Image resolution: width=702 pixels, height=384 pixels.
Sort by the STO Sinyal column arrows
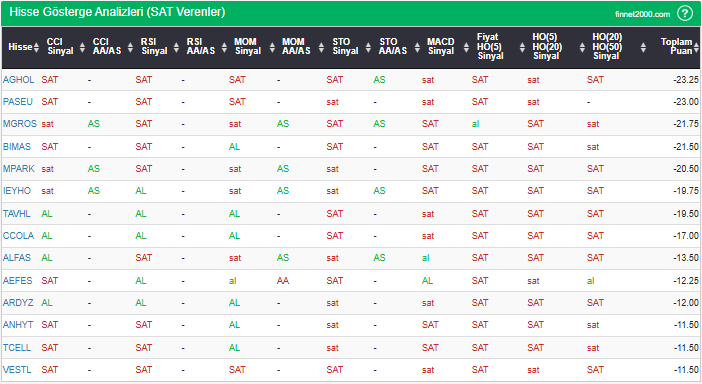point(368,47)
